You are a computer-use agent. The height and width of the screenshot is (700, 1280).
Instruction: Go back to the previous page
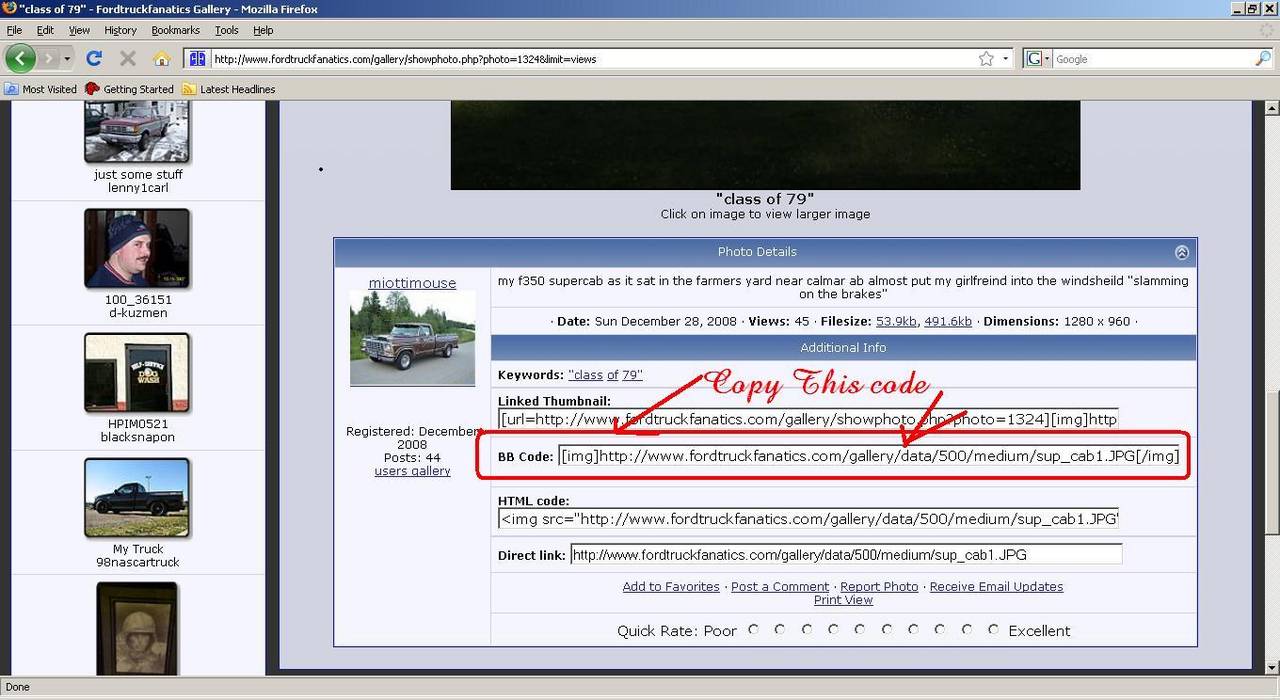(20, 58)
